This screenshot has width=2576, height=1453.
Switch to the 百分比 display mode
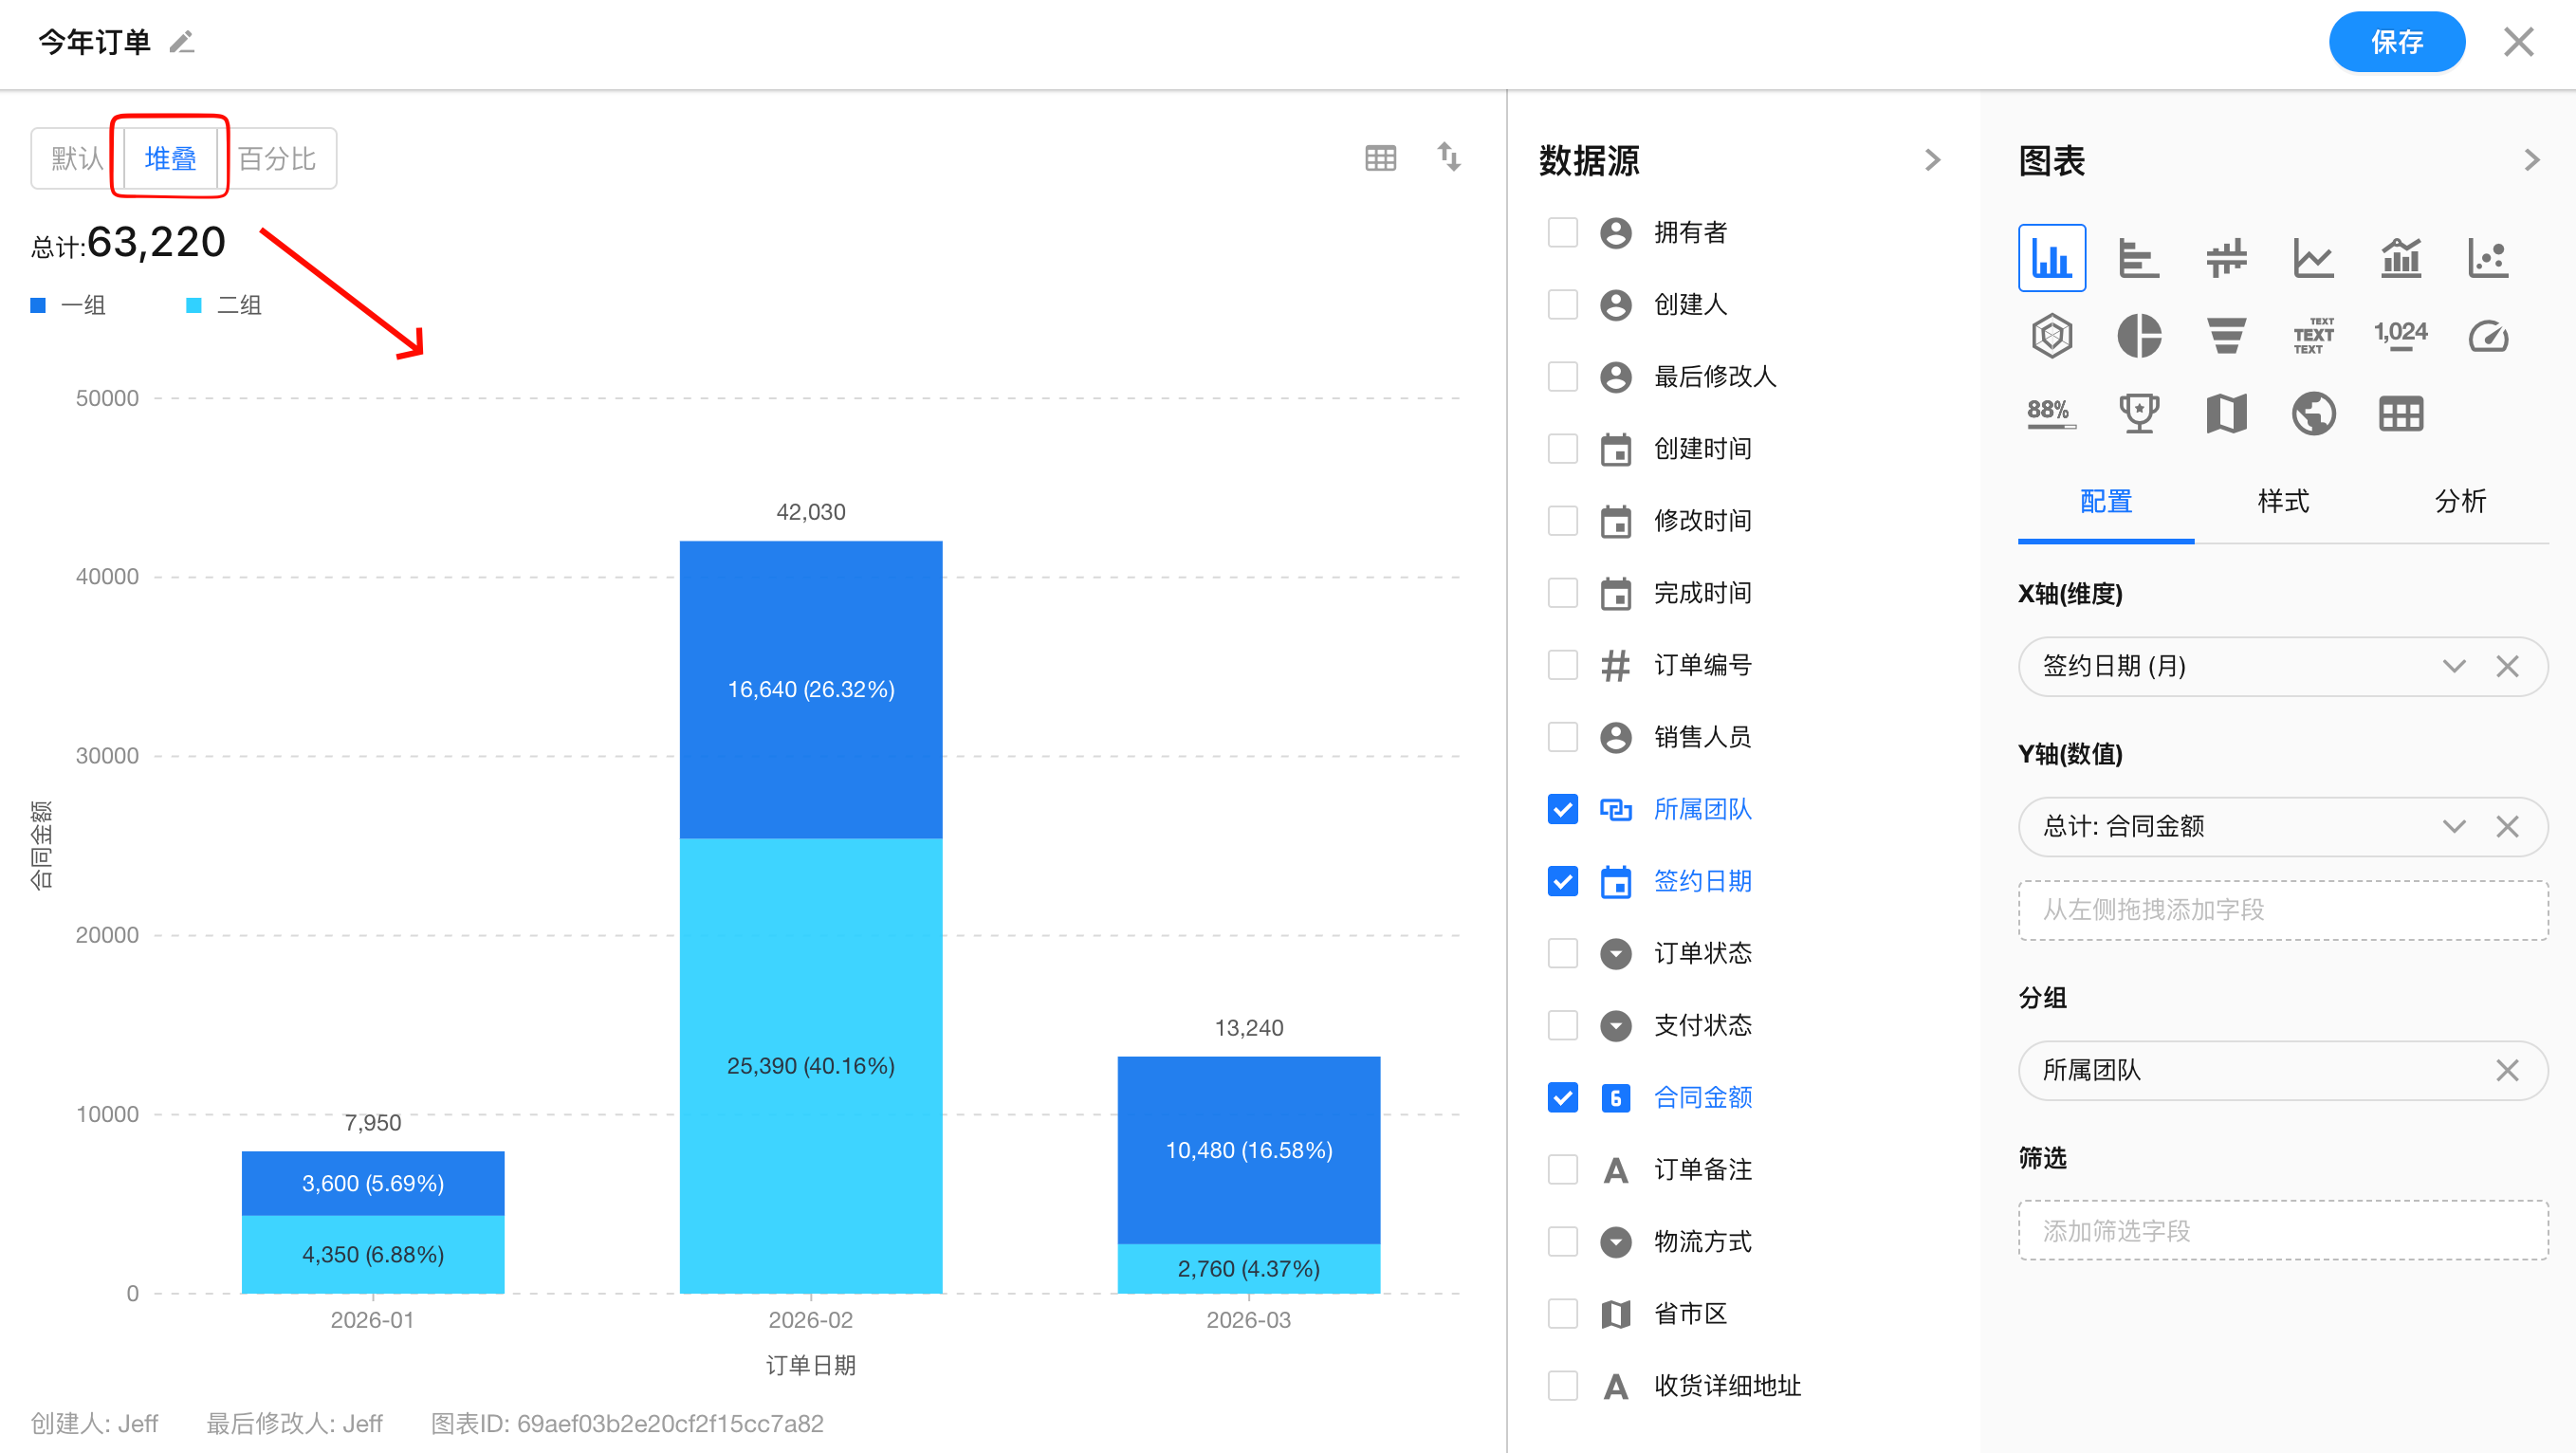(x=277, y=159)
